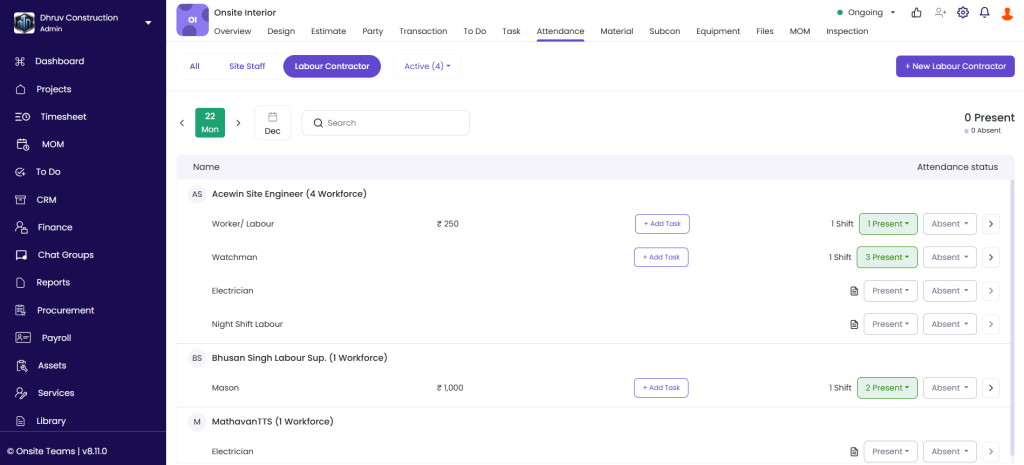1024x465 pixels.
Task: Expand the Mason row details arrow
Action: coord(991,388)
